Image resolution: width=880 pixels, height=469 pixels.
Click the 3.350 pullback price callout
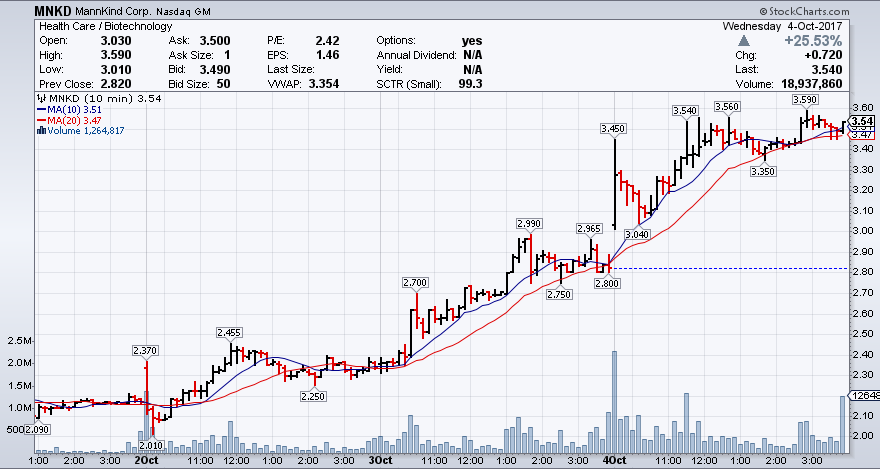764,171
